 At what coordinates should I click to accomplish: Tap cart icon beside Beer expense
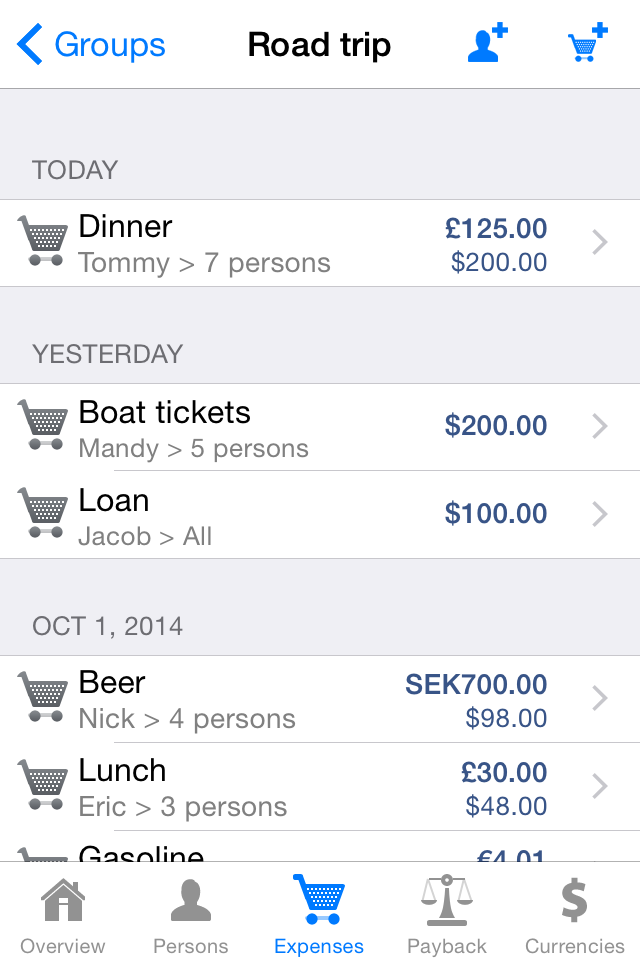coord(42,697)
